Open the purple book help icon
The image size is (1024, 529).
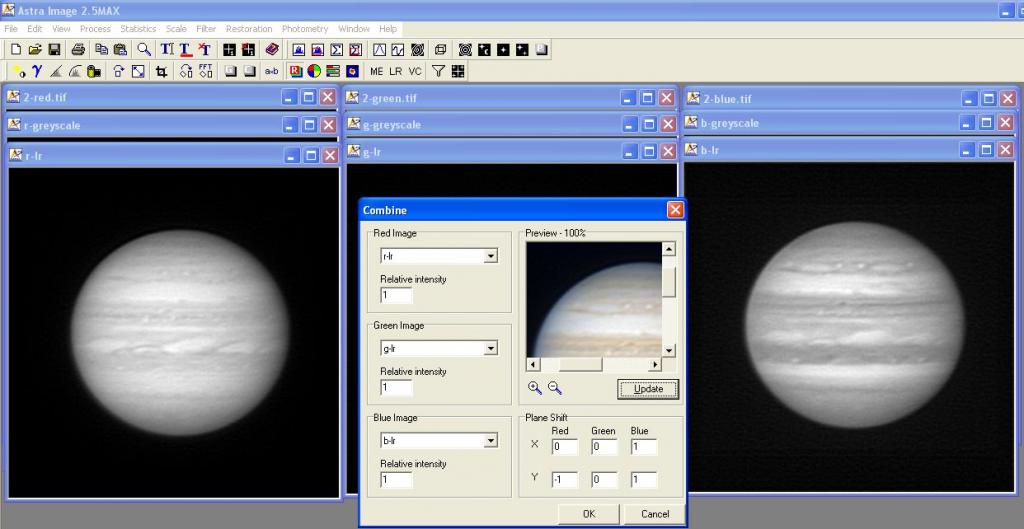272,50
